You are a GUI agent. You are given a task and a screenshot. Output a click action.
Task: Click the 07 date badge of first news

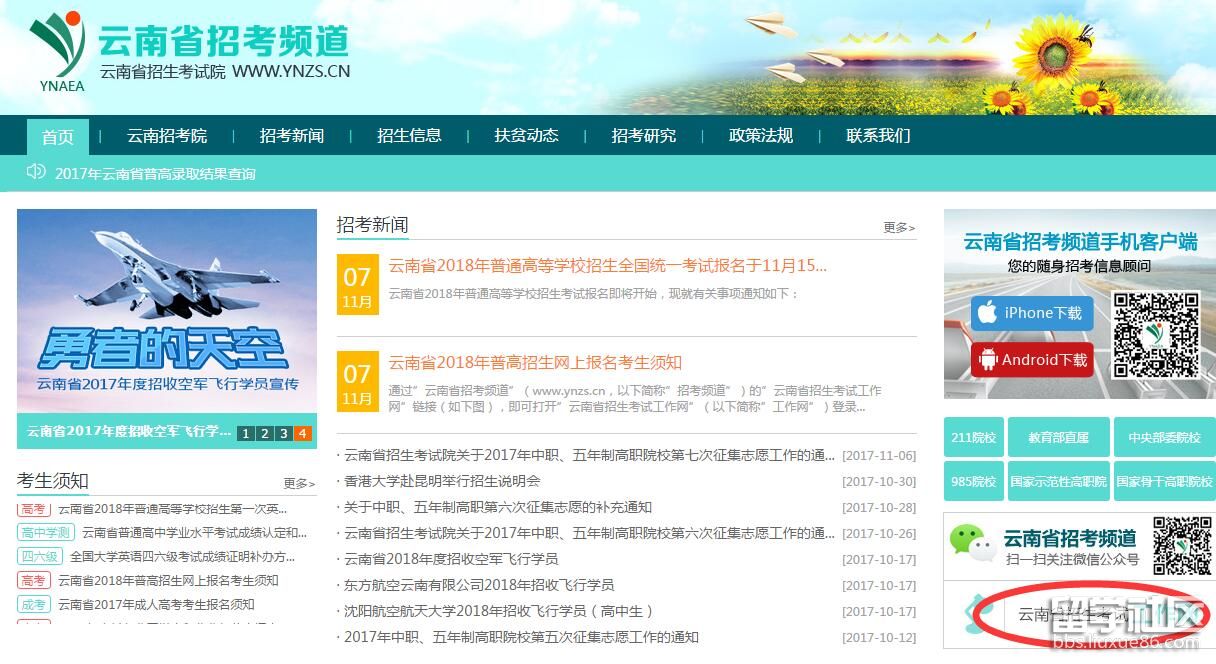tap(357, 284)
